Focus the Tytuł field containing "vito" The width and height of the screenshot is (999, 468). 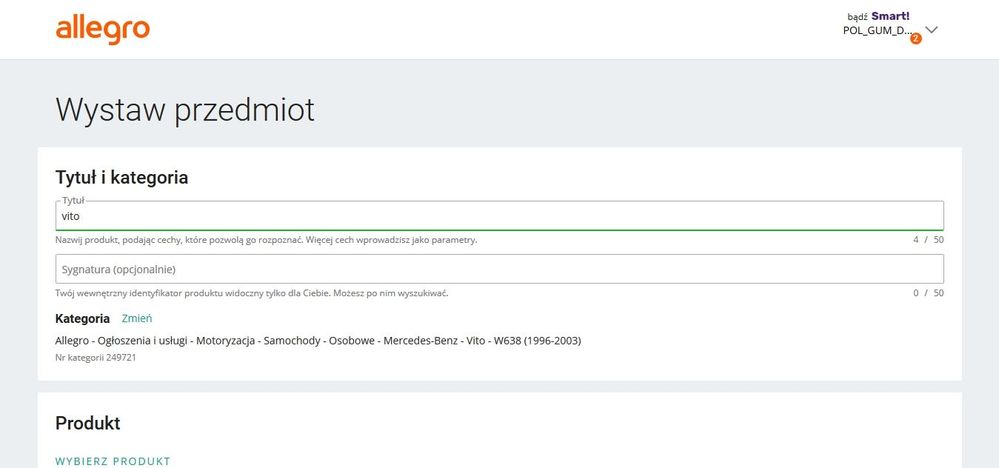tap(499, 216)
